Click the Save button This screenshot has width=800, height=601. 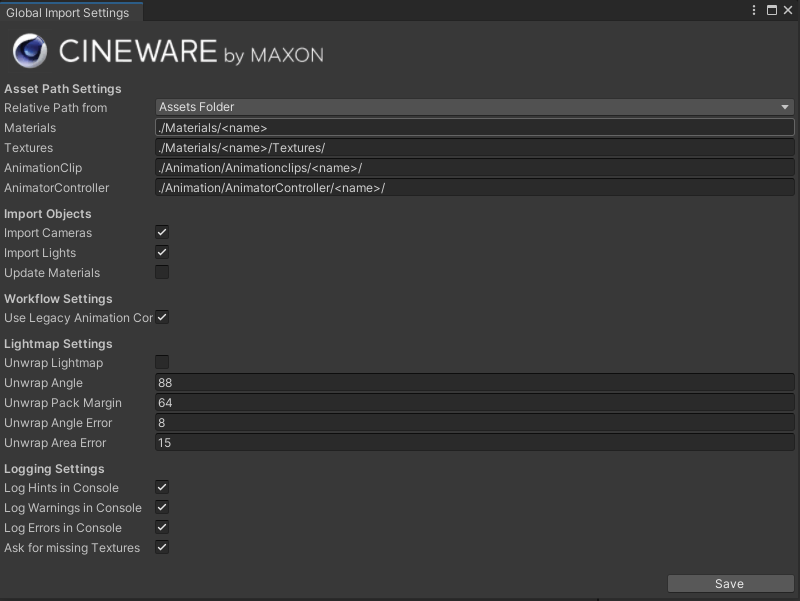731,584
